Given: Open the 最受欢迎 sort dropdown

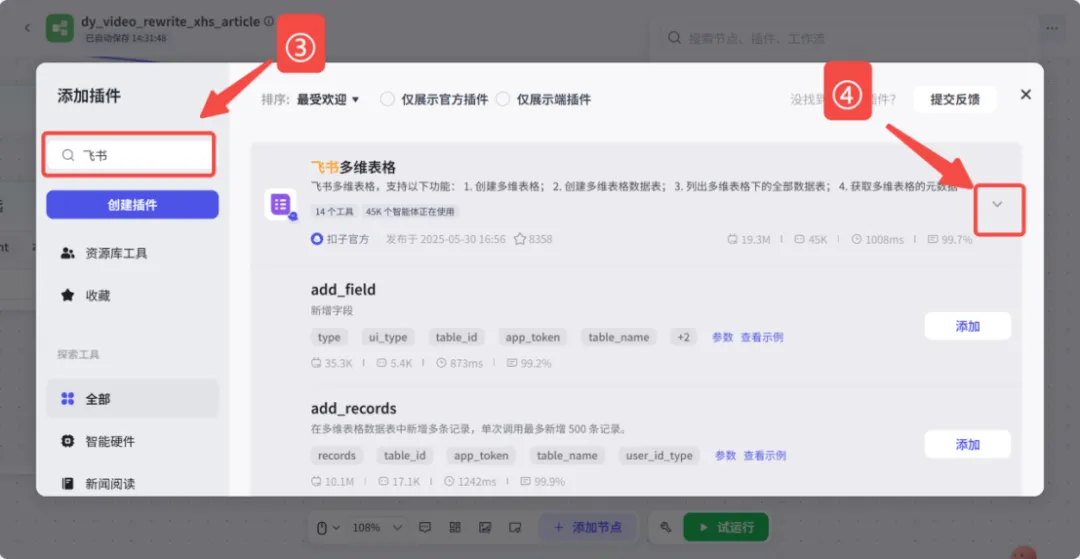Looking at the screenshot, I should (329, 99).
